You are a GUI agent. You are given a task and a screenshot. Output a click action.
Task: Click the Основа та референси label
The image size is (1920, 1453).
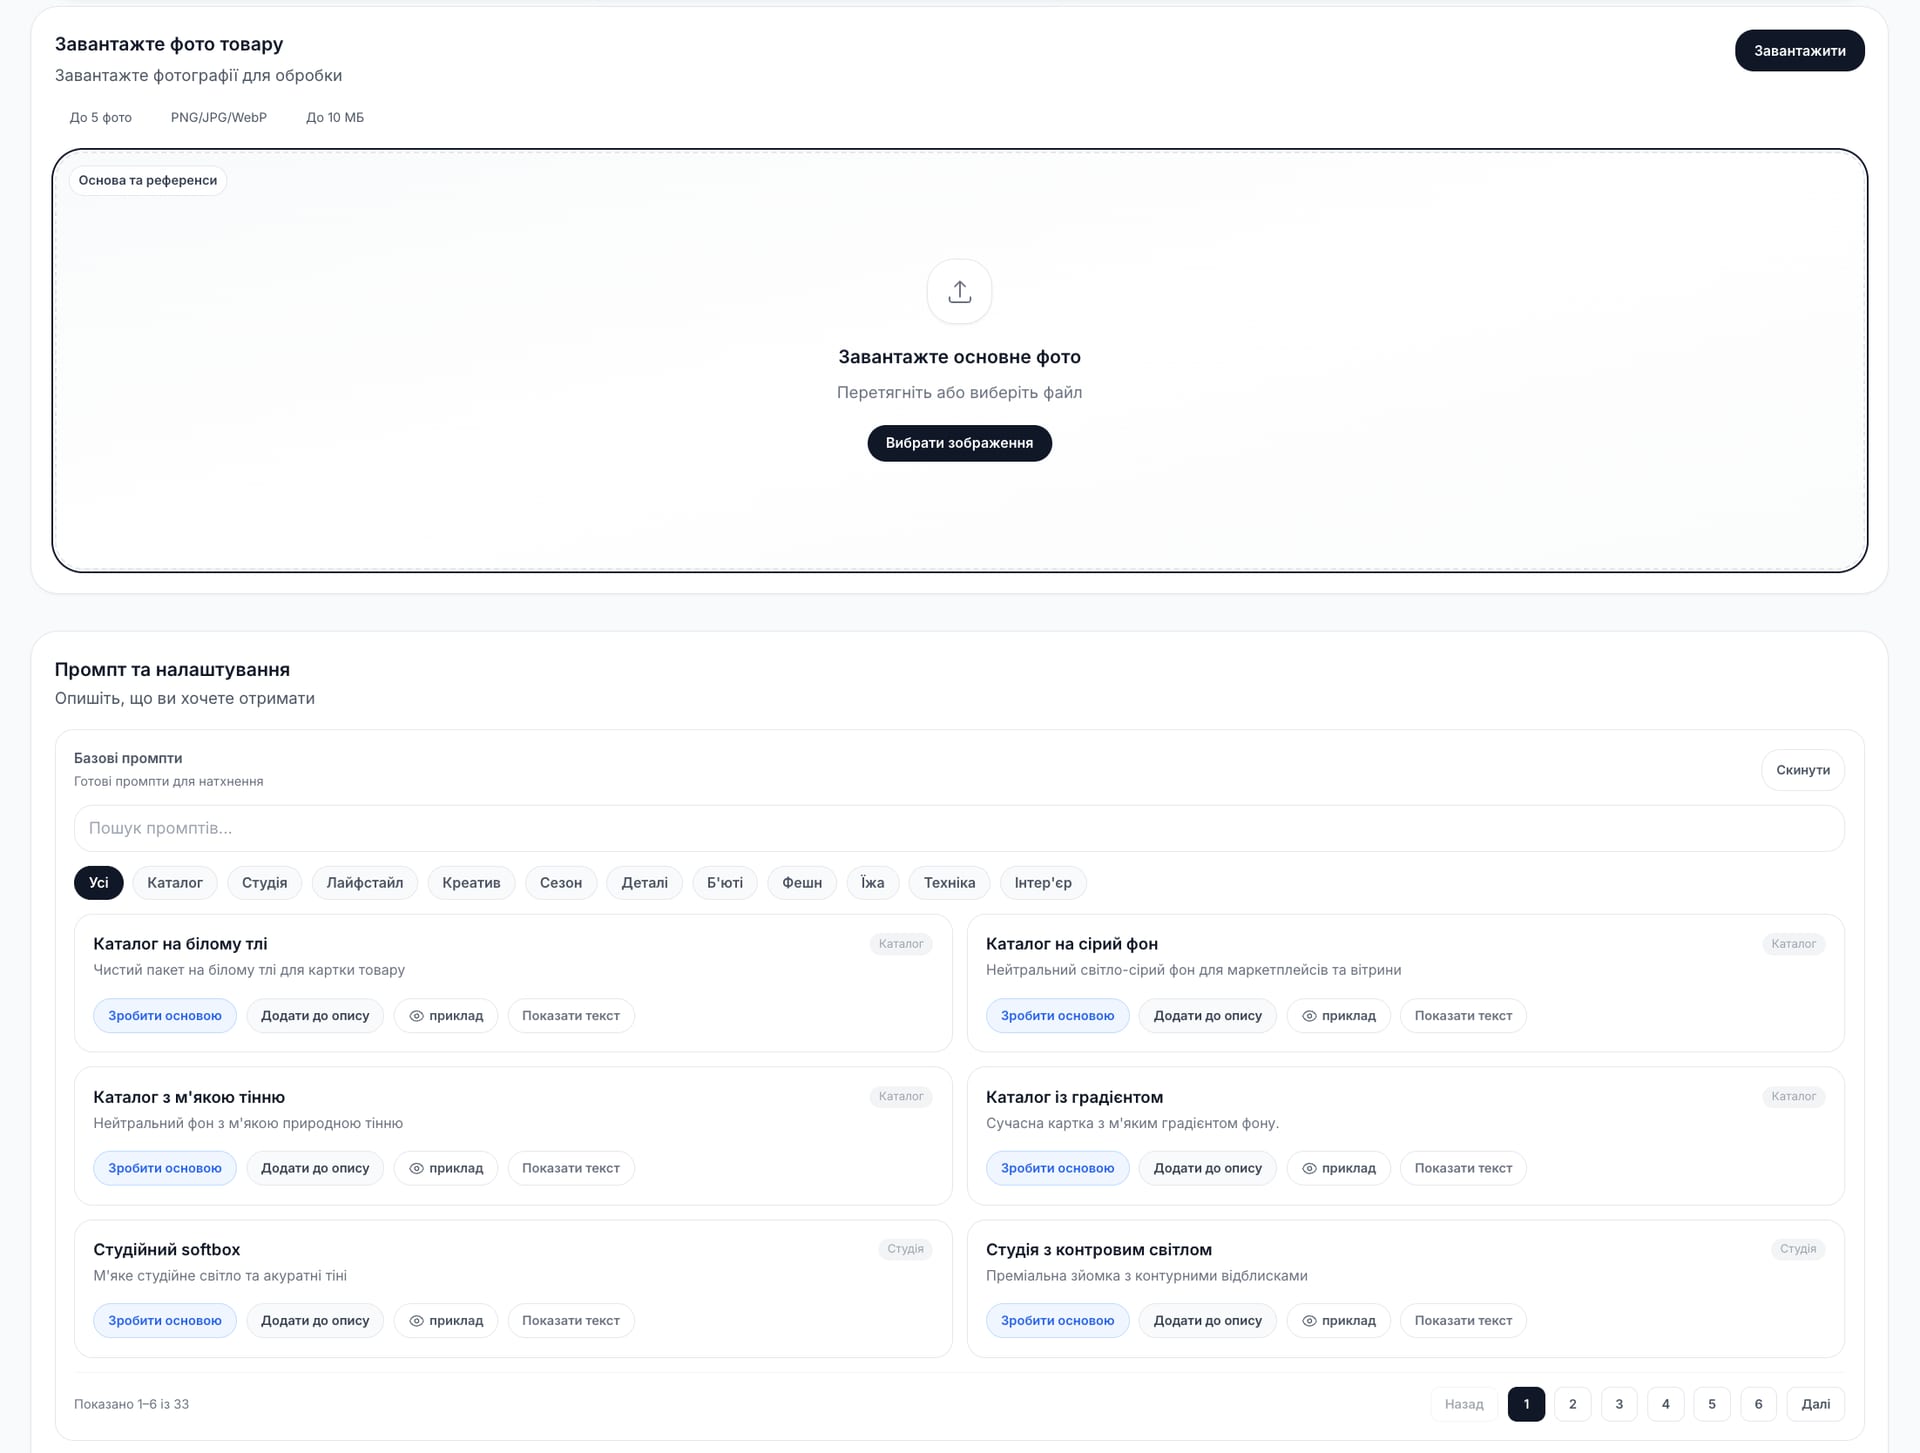pyautogui.click(x=148, y=180)
